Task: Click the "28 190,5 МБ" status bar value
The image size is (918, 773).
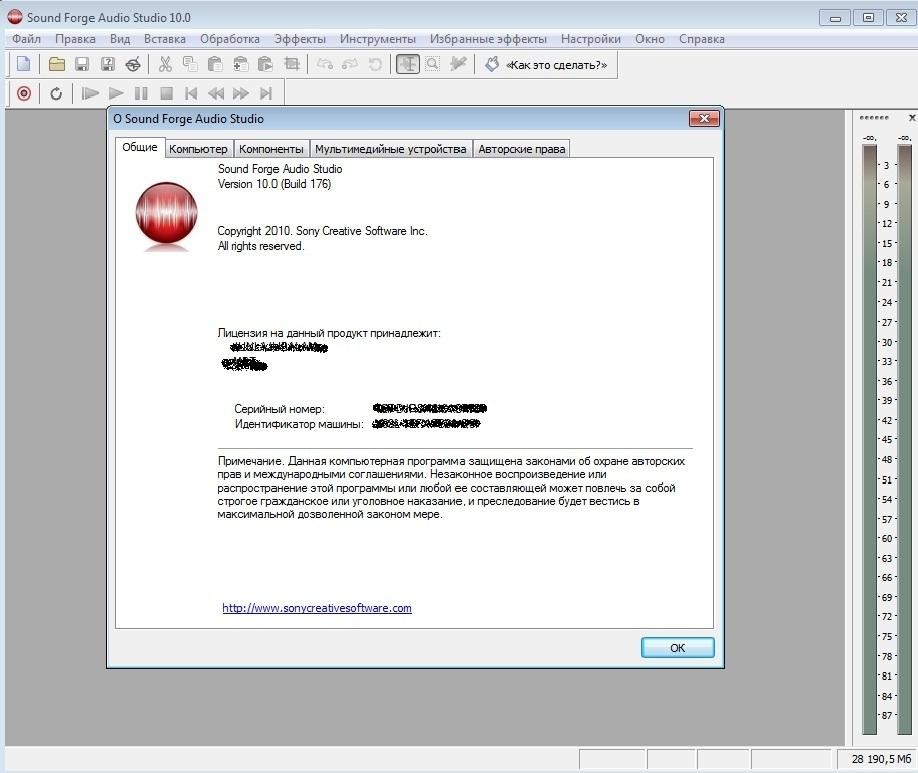Action: click(x=881, y=759)
